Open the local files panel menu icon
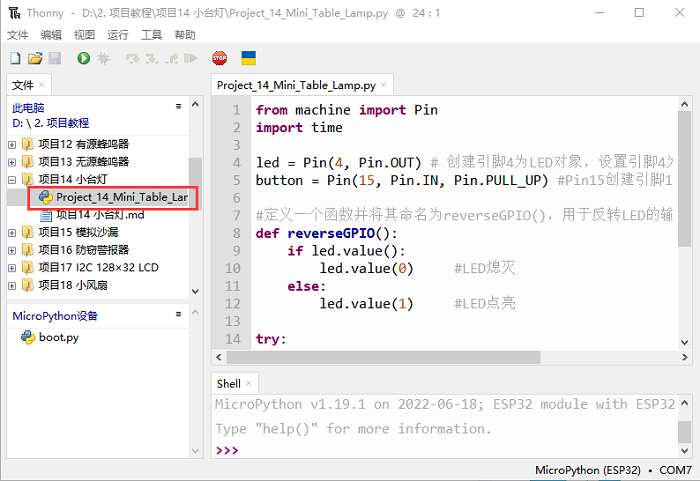This screenshot has width=700, height=481. pyautogui.click(x=178, y=105)
